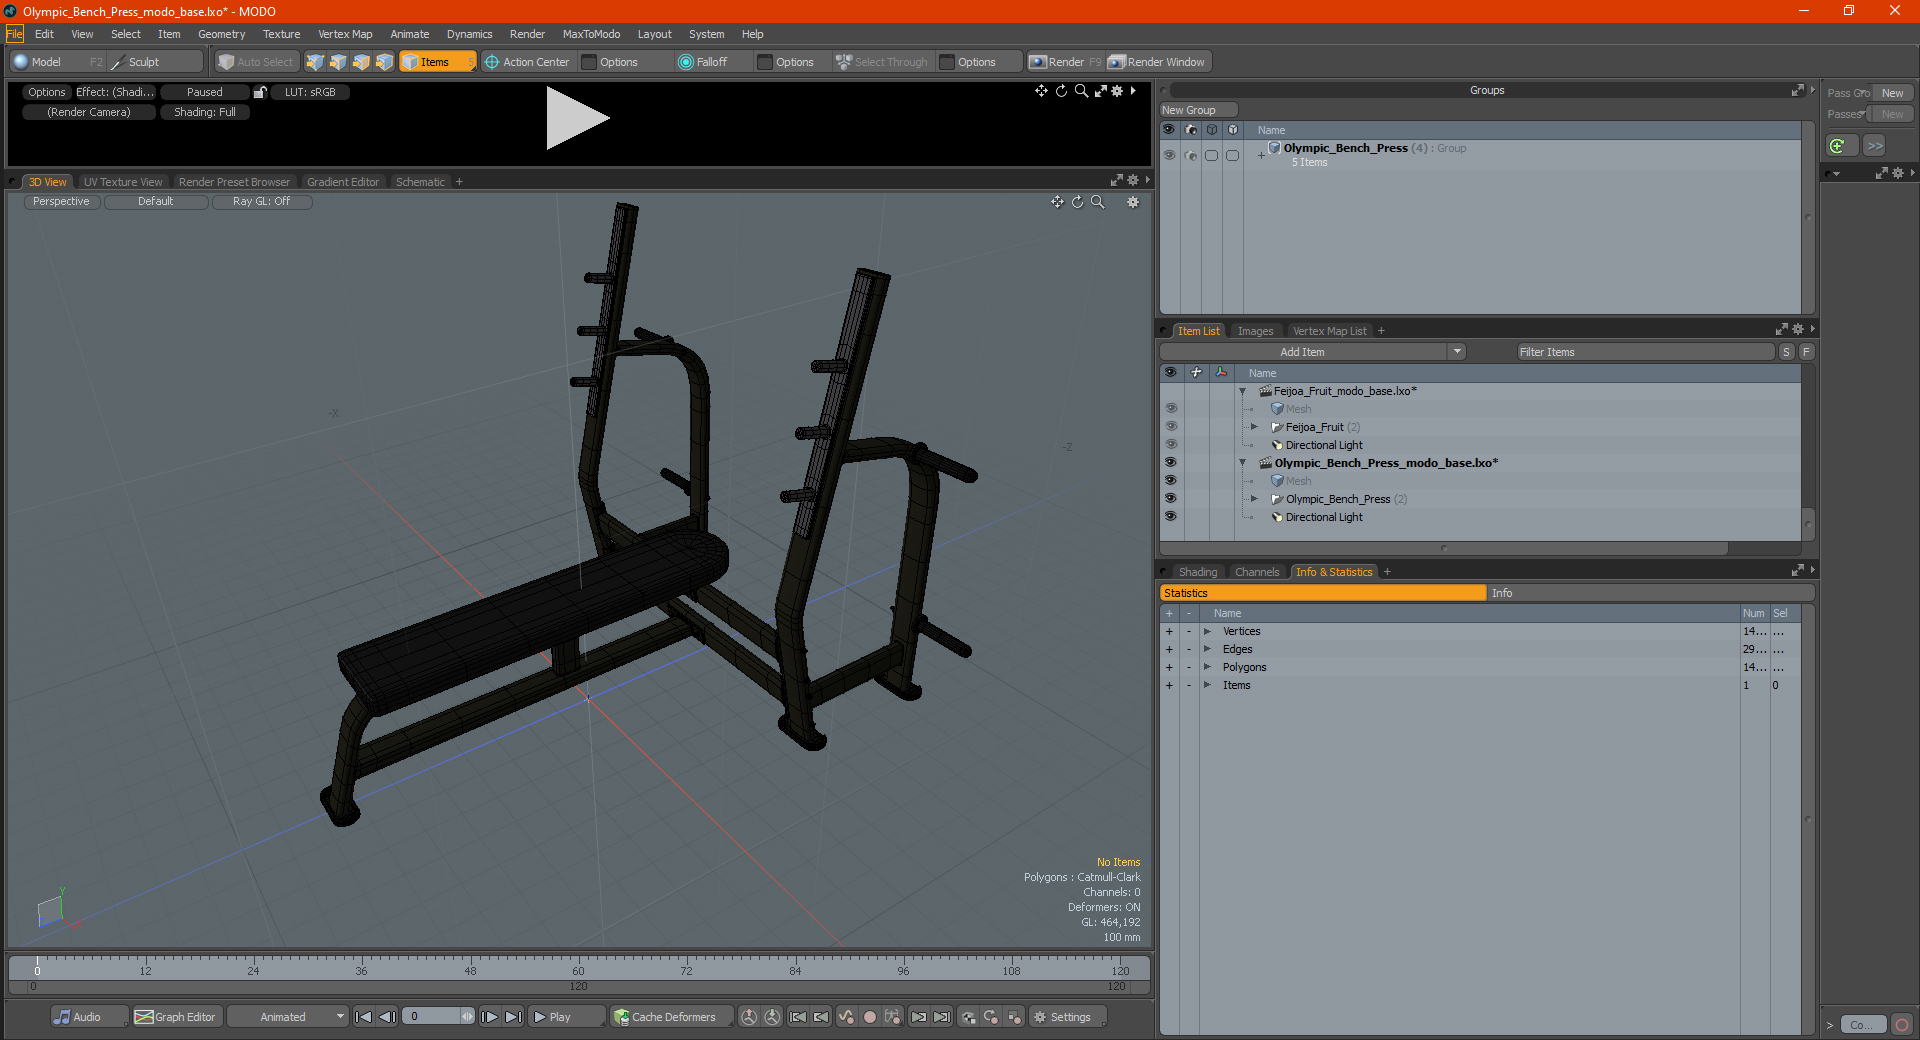
Task: Toggle visibility of Feijoa_Fruit item
Action: click(x=1170, y=427)
